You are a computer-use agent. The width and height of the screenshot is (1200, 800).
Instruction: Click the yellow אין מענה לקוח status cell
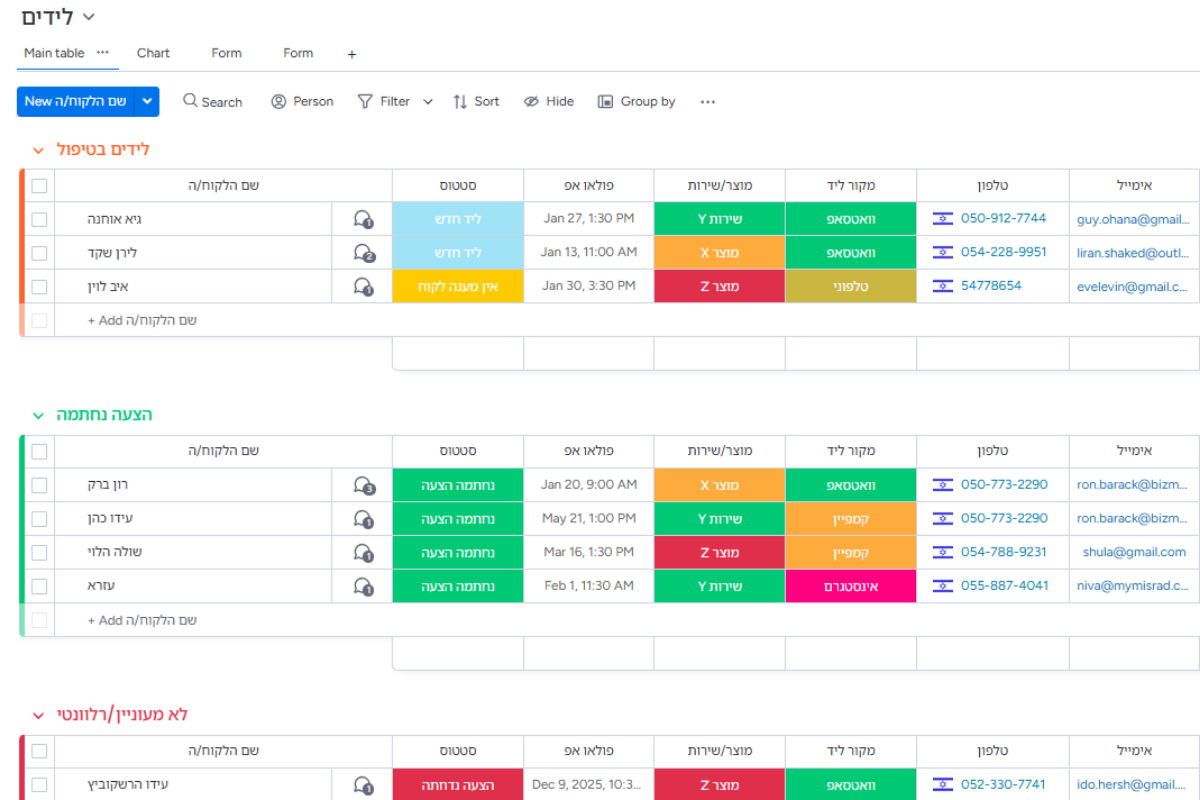click(x=458, y=286)
